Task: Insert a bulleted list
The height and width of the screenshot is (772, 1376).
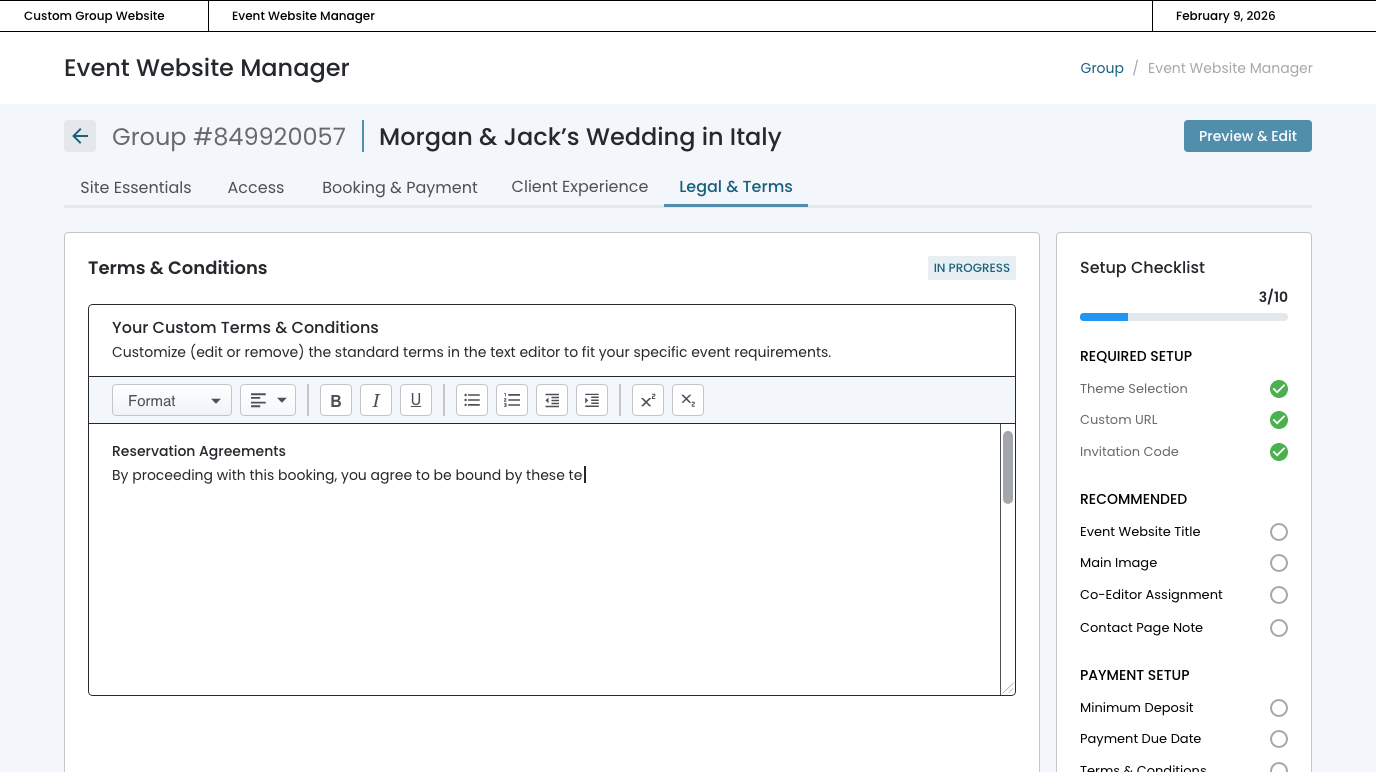Action: [472, 400]
